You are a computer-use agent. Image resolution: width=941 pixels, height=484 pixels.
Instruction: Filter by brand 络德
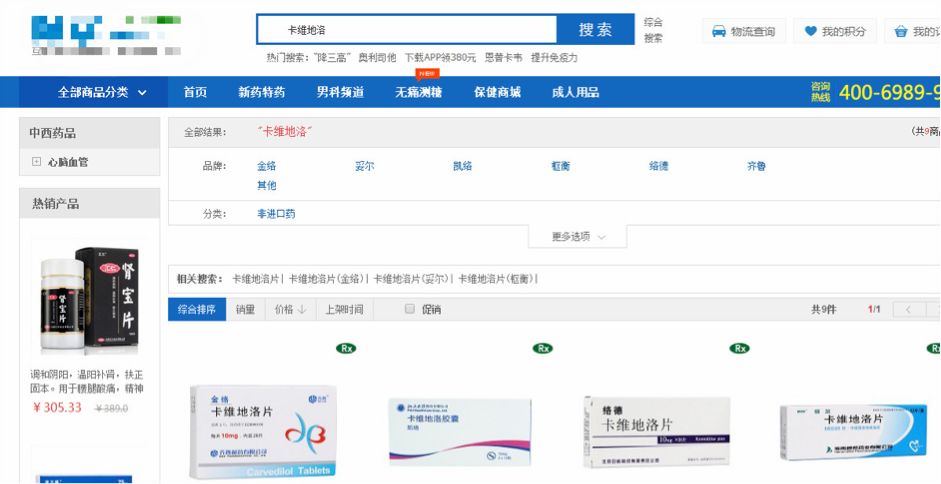[x=658, y=166]
